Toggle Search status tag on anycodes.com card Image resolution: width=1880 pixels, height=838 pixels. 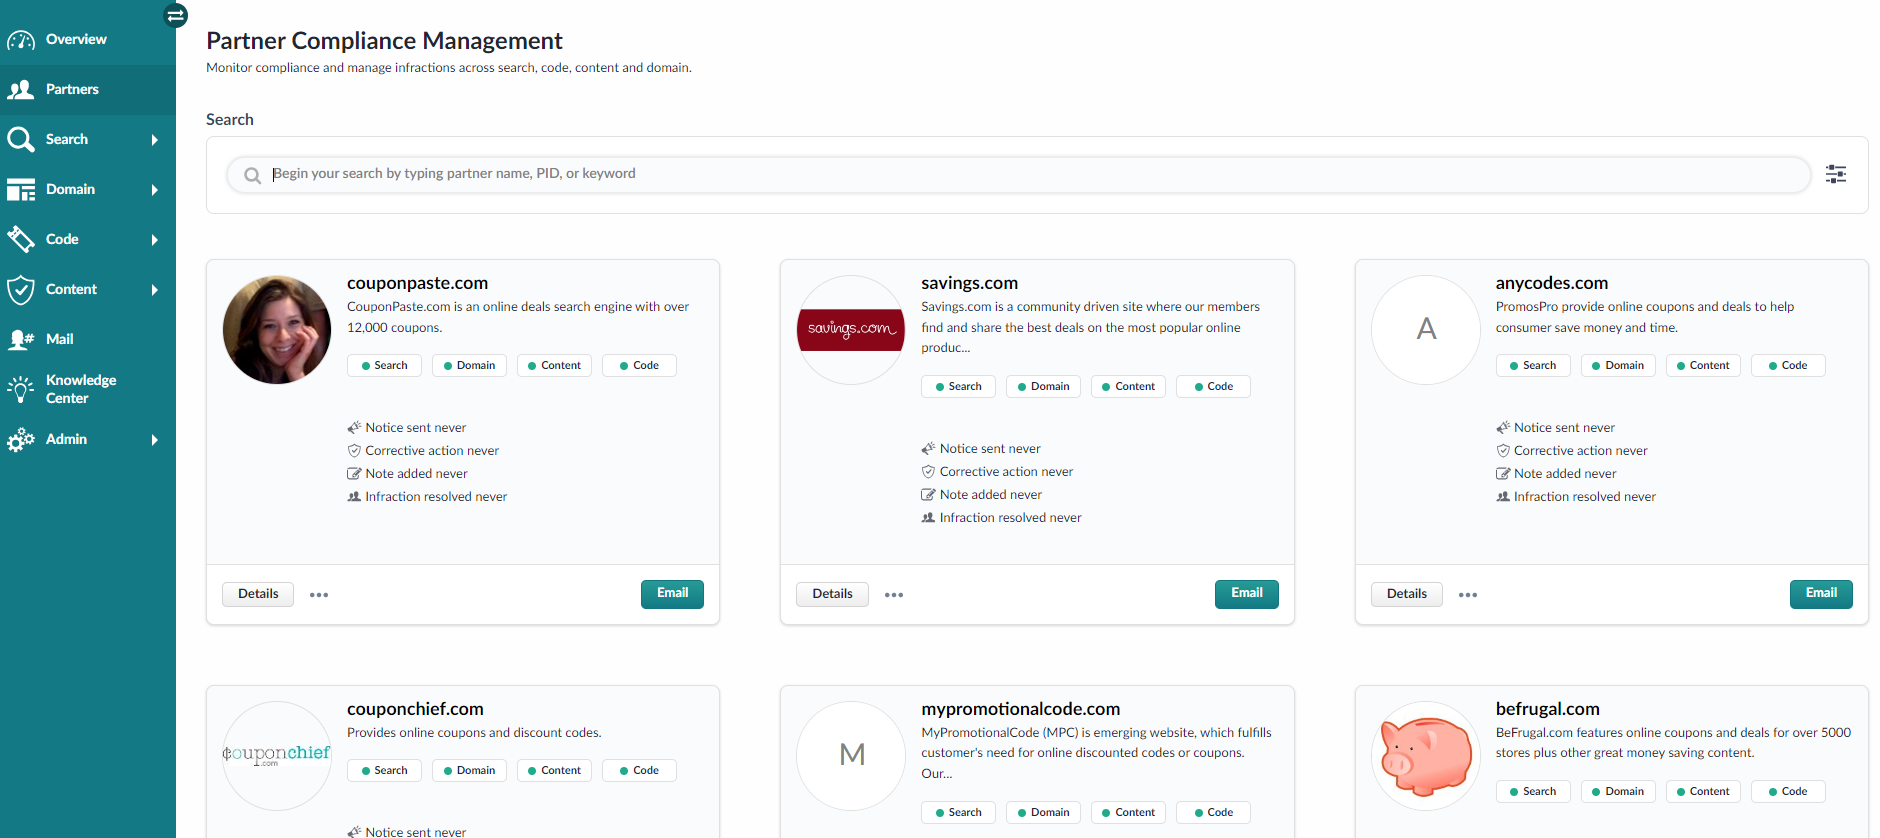click(x=1533, y=366)
